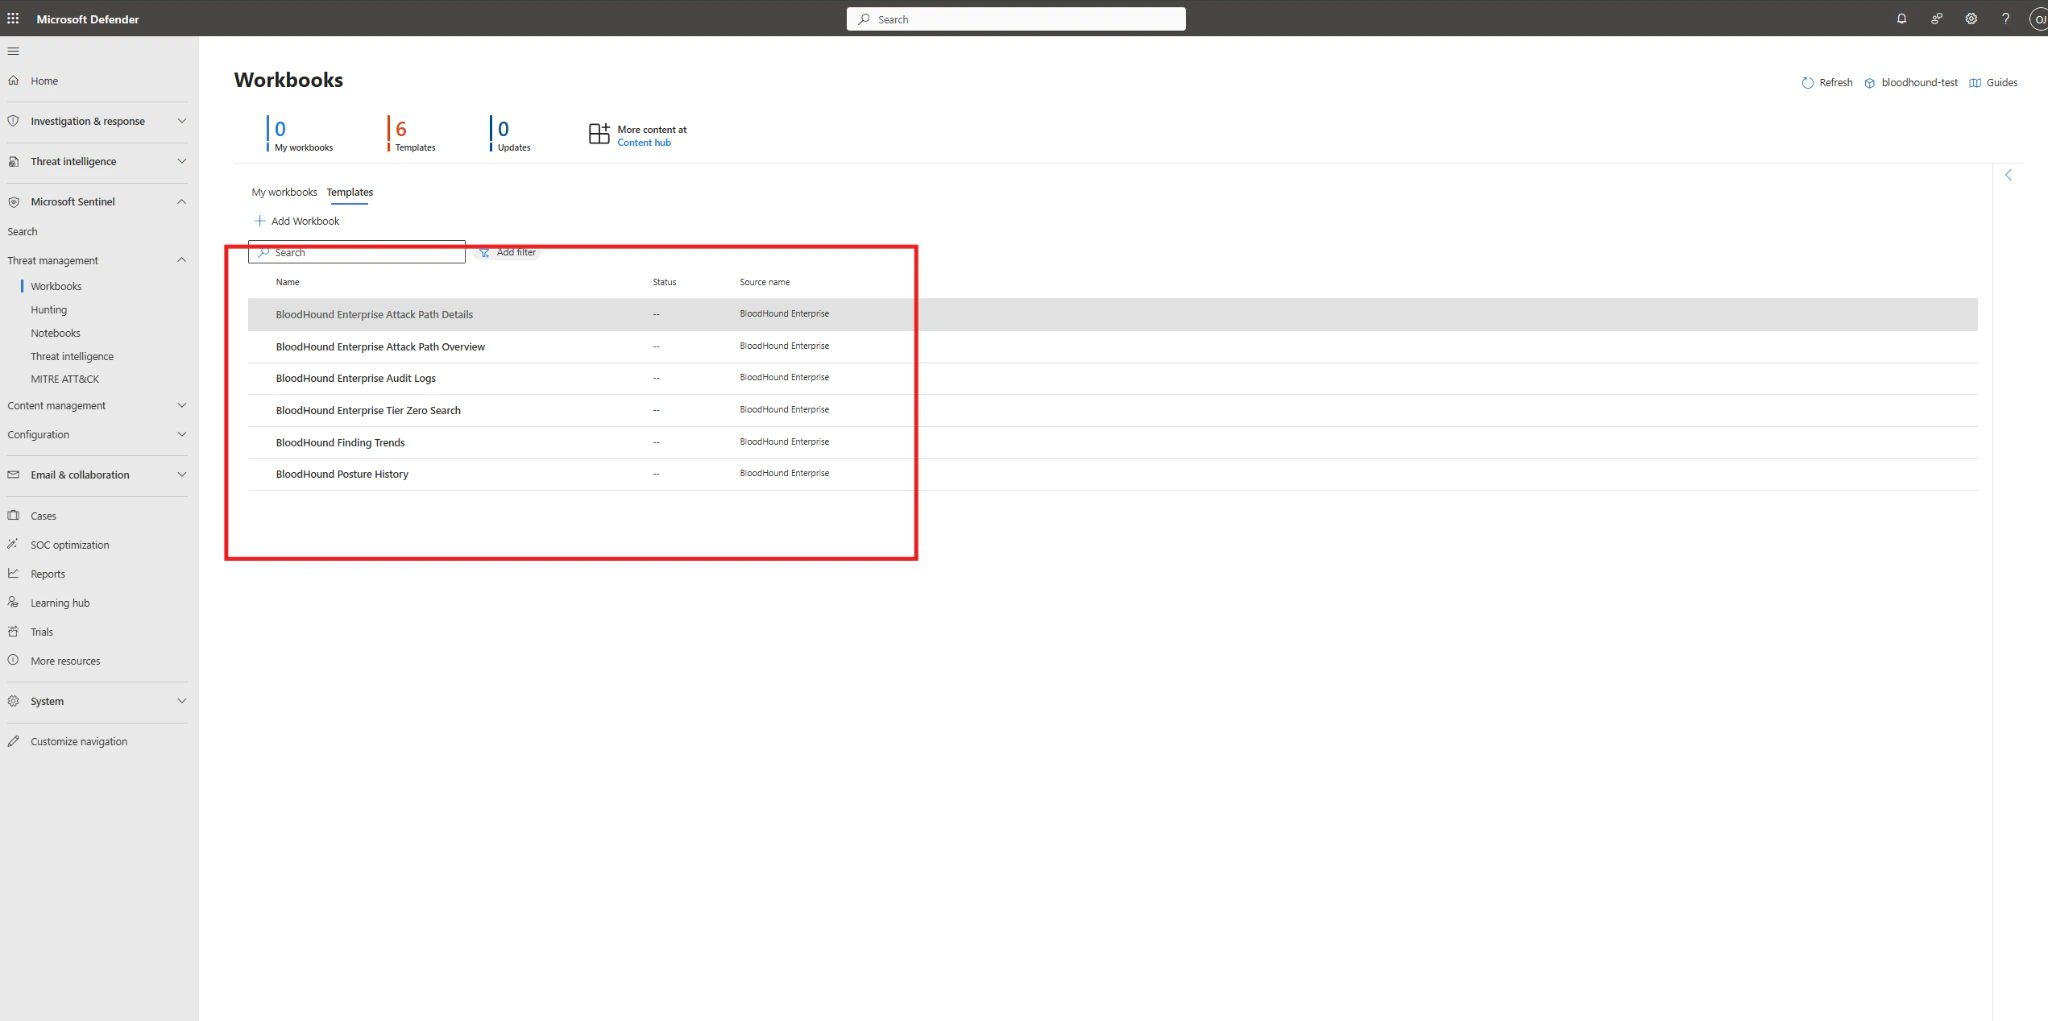Image resolution: width=2048 pixels, height=1021 pixels.
Task: Open MITRE ATT&CK in the sidebar
Action: click(x=65, y=379)
